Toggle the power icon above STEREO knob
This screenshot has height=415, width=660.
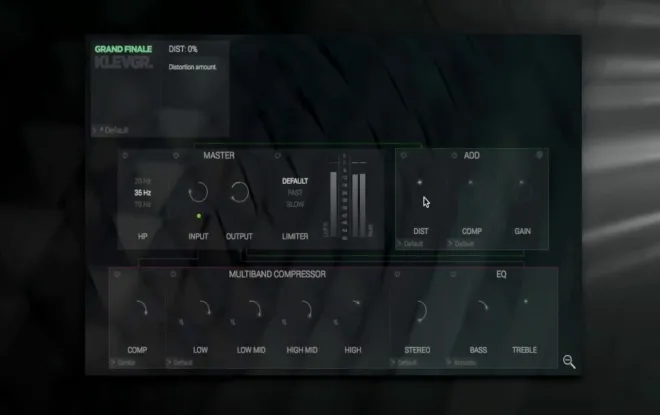[397, 274]
